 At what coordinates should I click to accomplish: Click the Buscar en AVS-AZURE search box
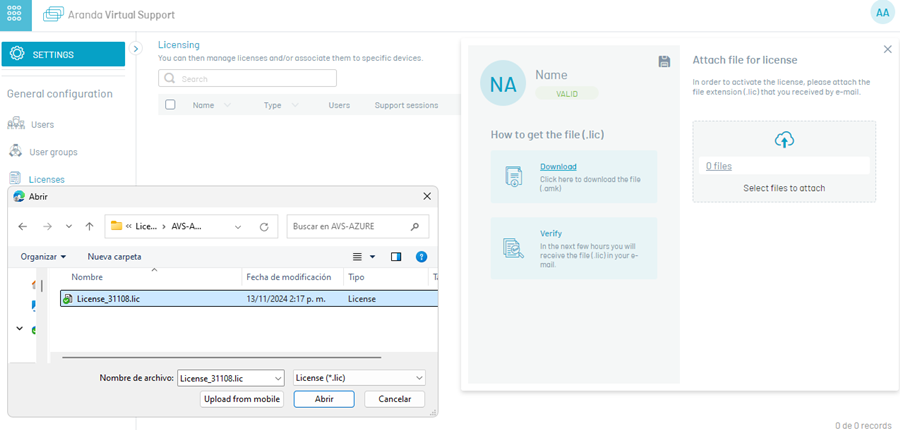click(358, 227)
